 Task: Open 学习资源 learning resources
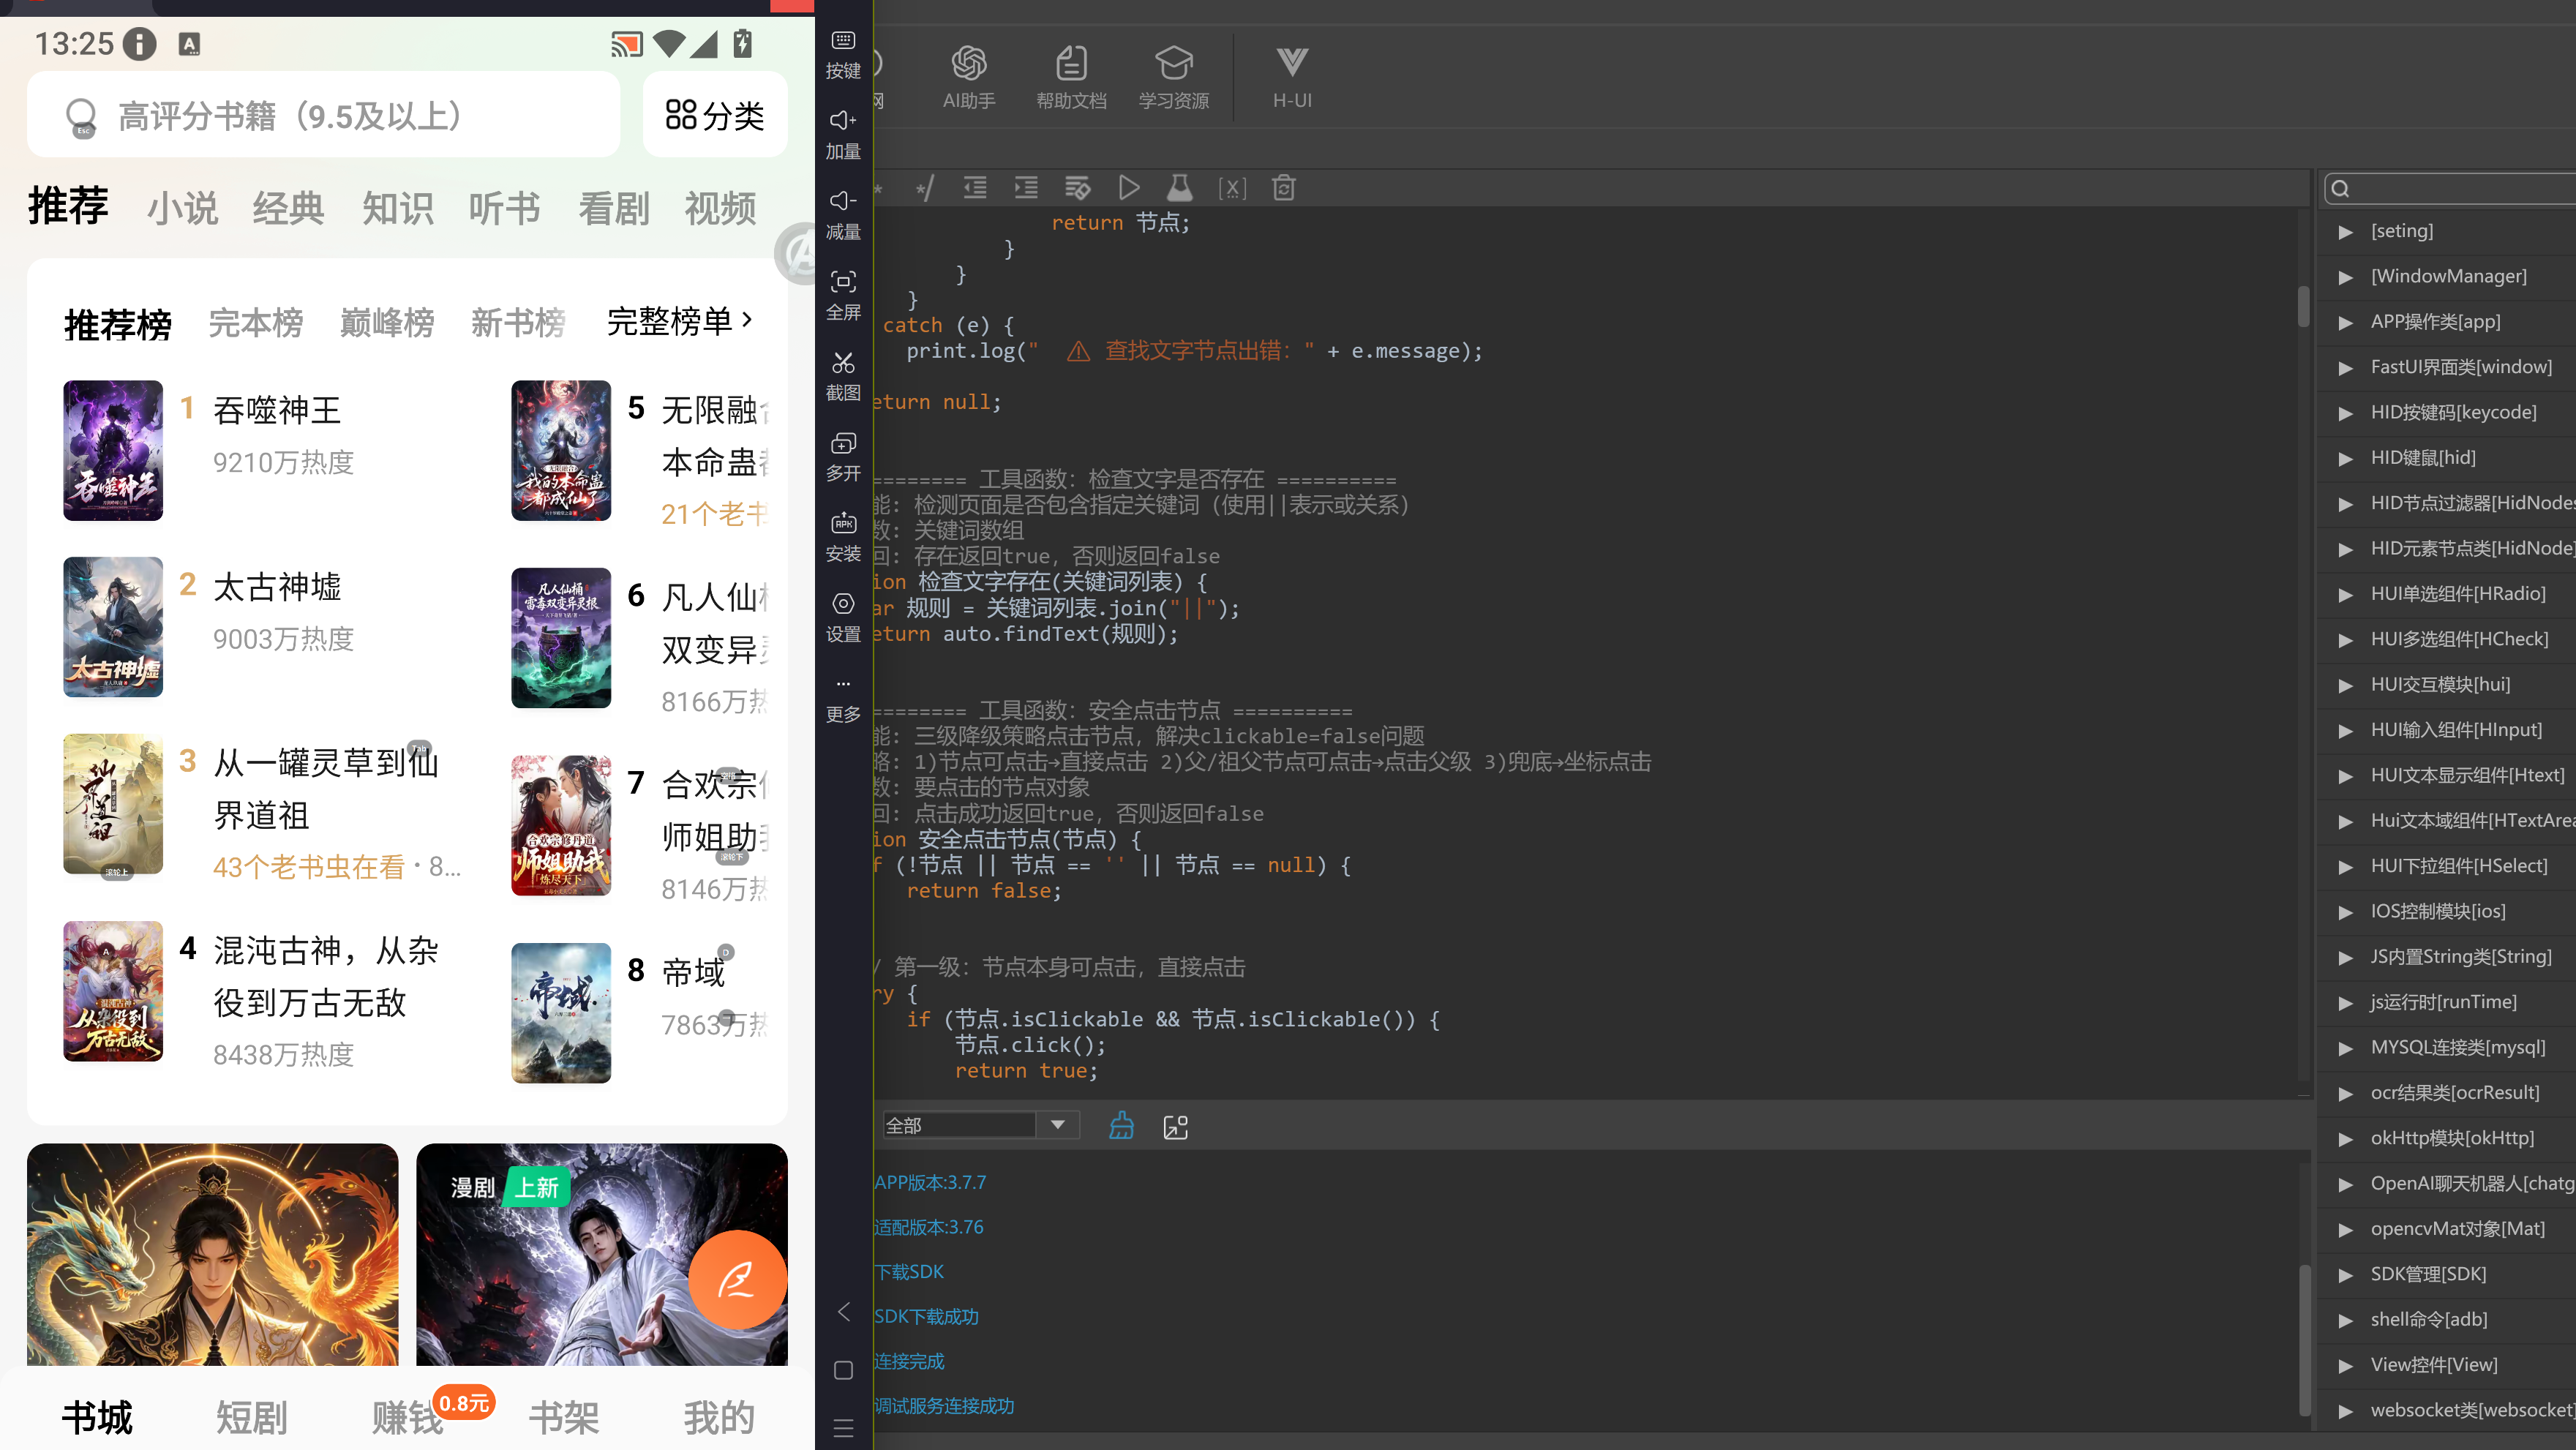1174,77
